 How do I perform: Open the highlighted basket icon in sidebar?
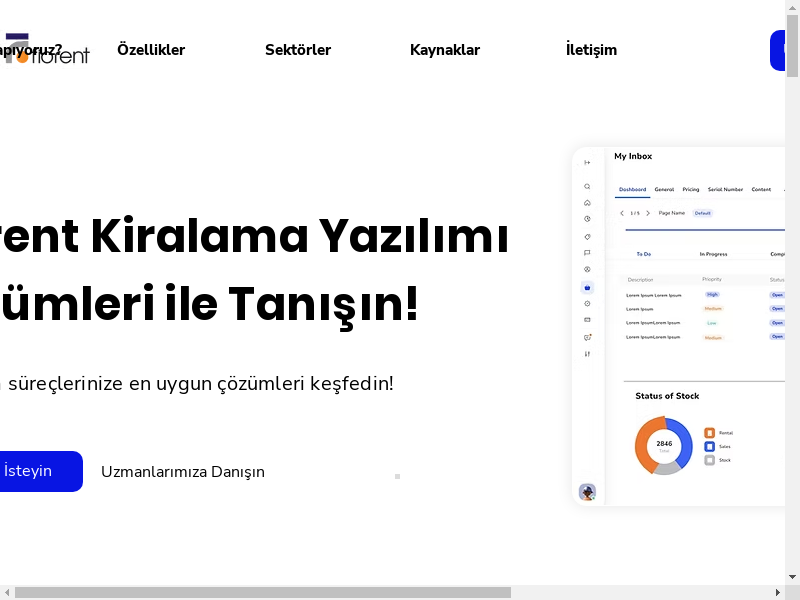[x=587, y=287]
